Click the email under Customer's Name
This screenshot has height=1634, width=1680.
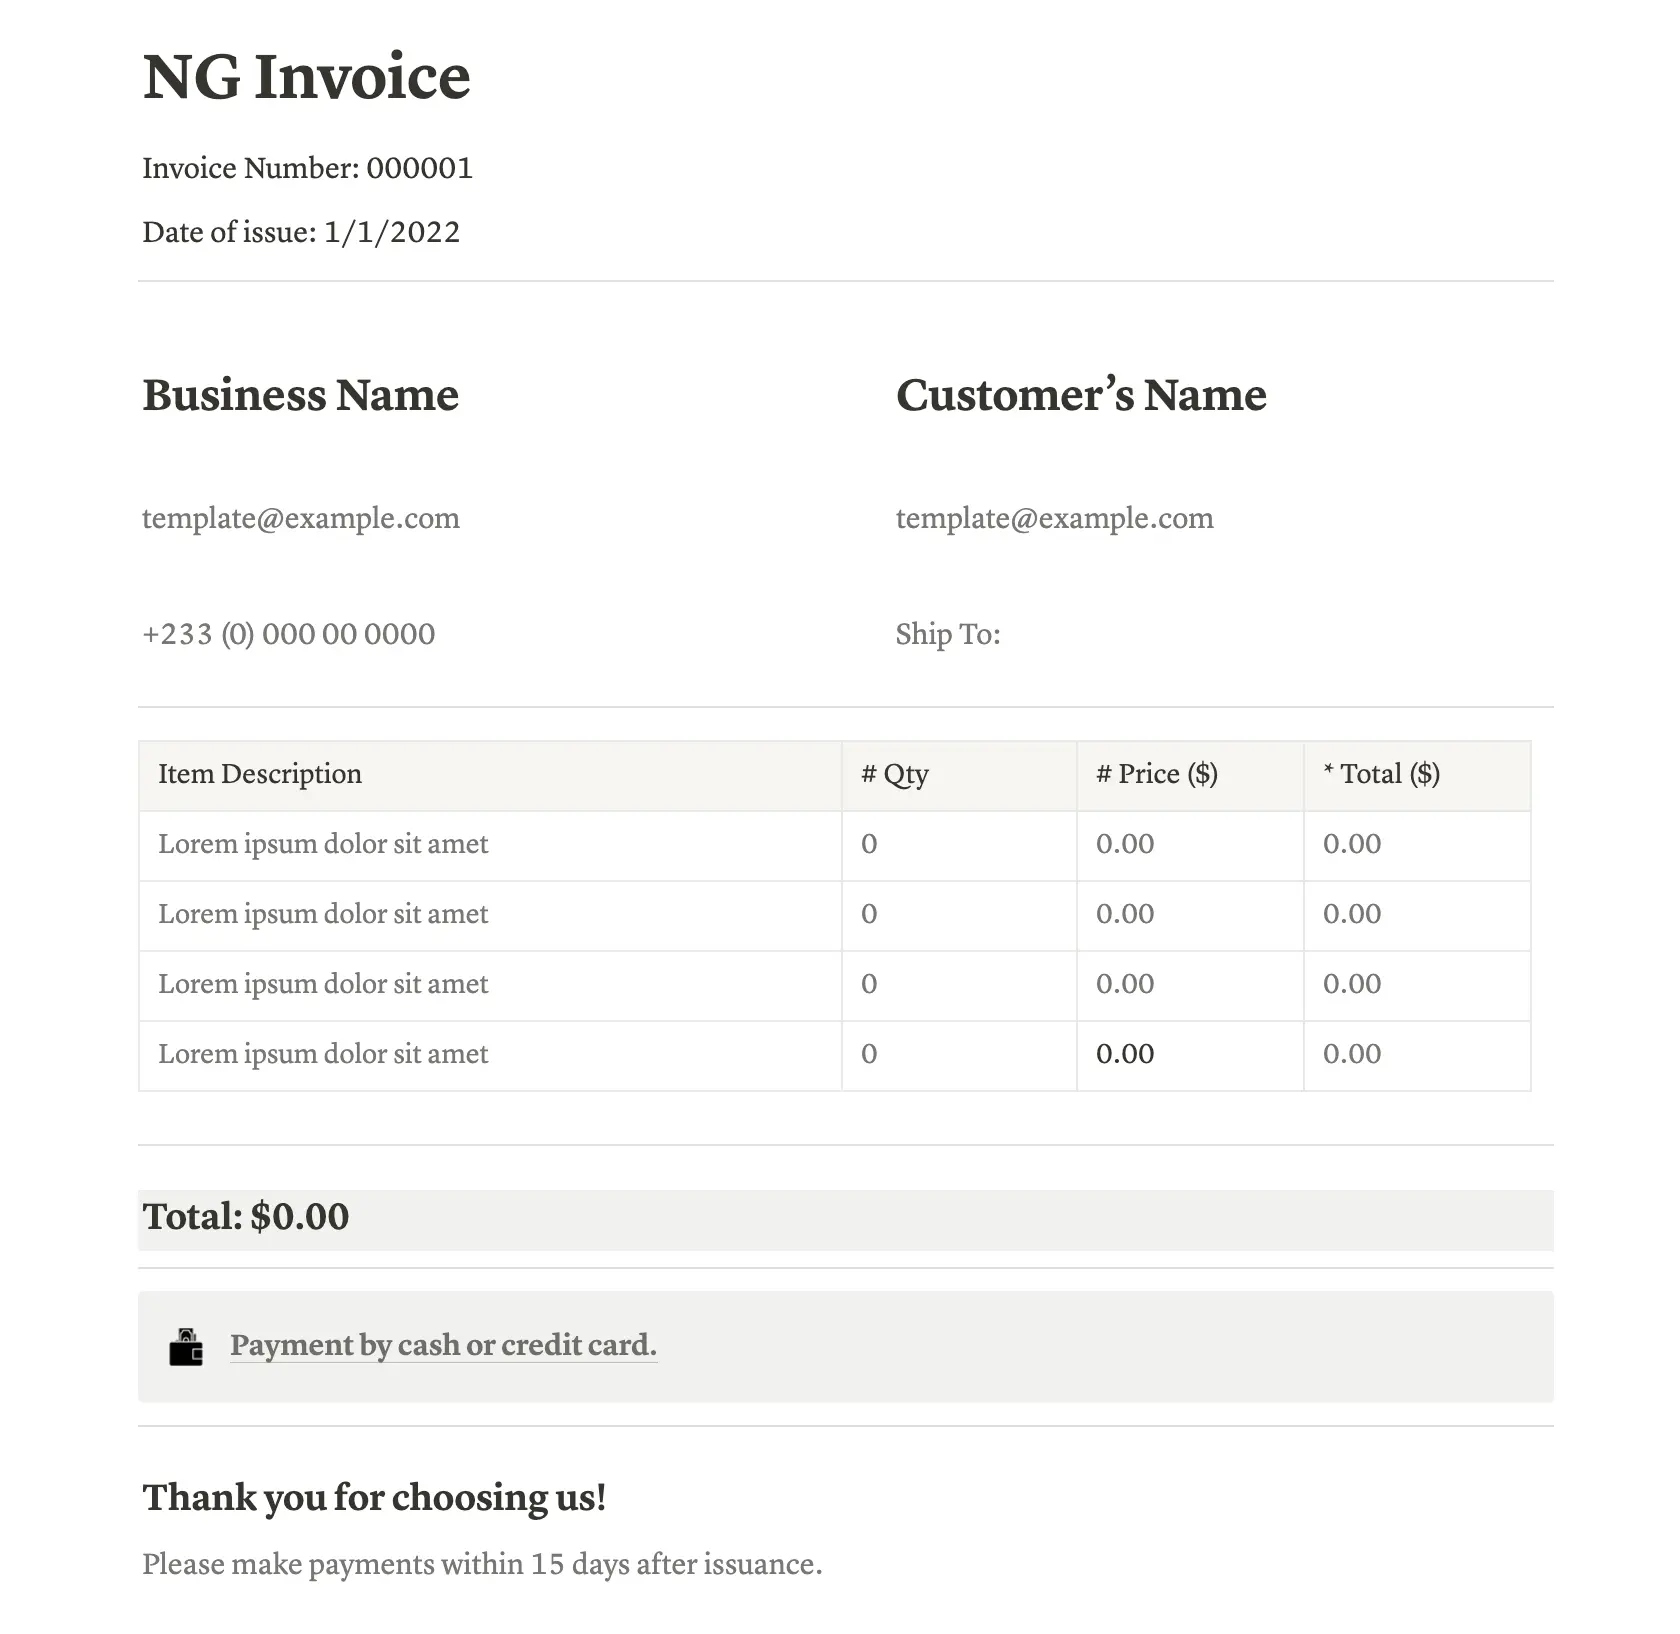click(1054, 518)
